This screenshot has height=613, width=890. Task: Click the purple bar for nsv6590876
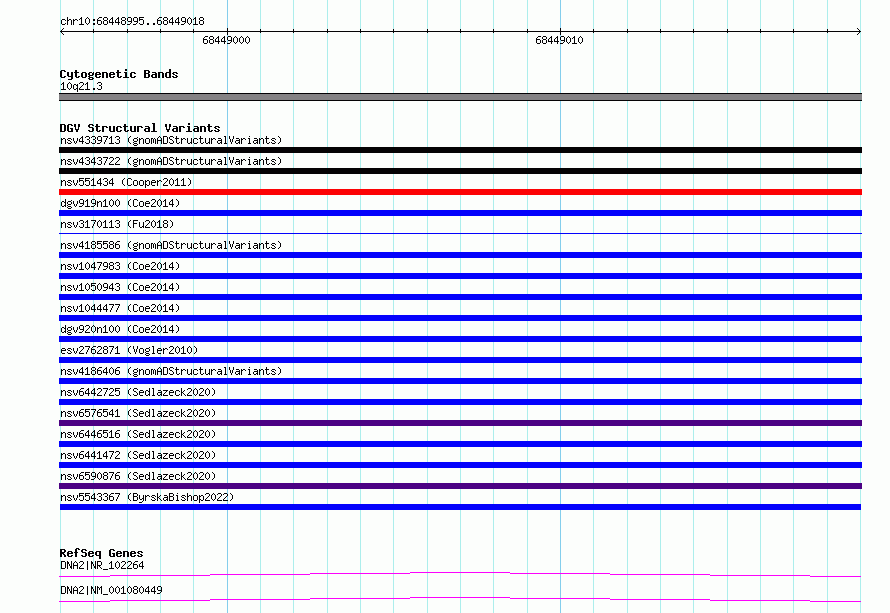click(460, 486)
